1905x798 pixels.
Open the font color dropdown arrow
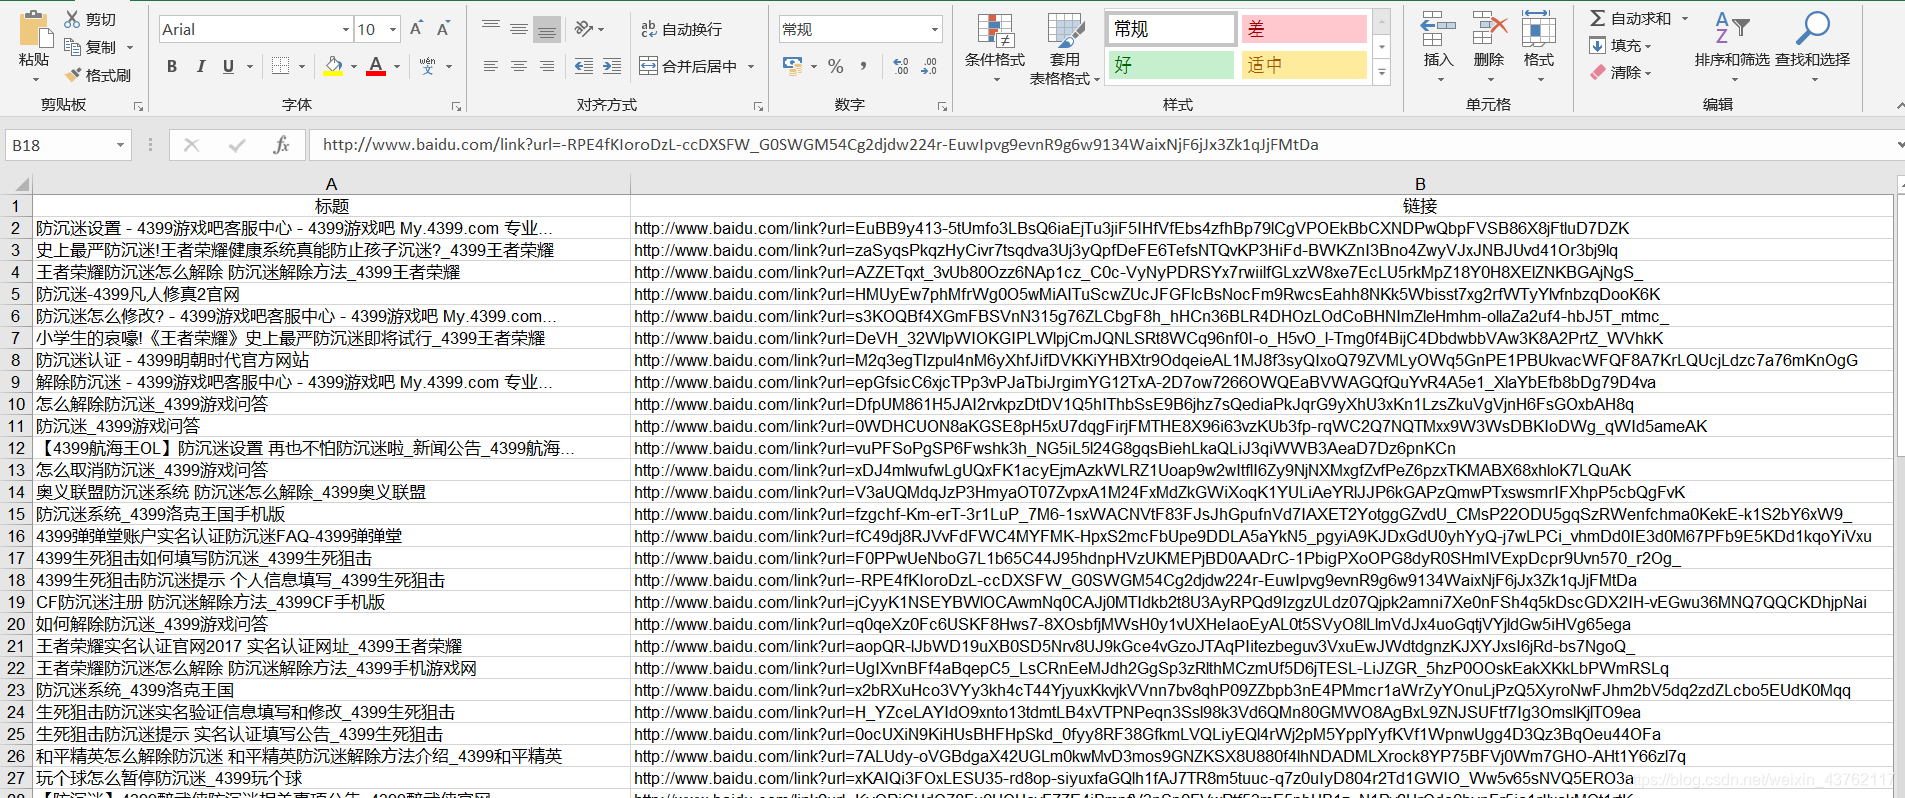tap(397, 67)
